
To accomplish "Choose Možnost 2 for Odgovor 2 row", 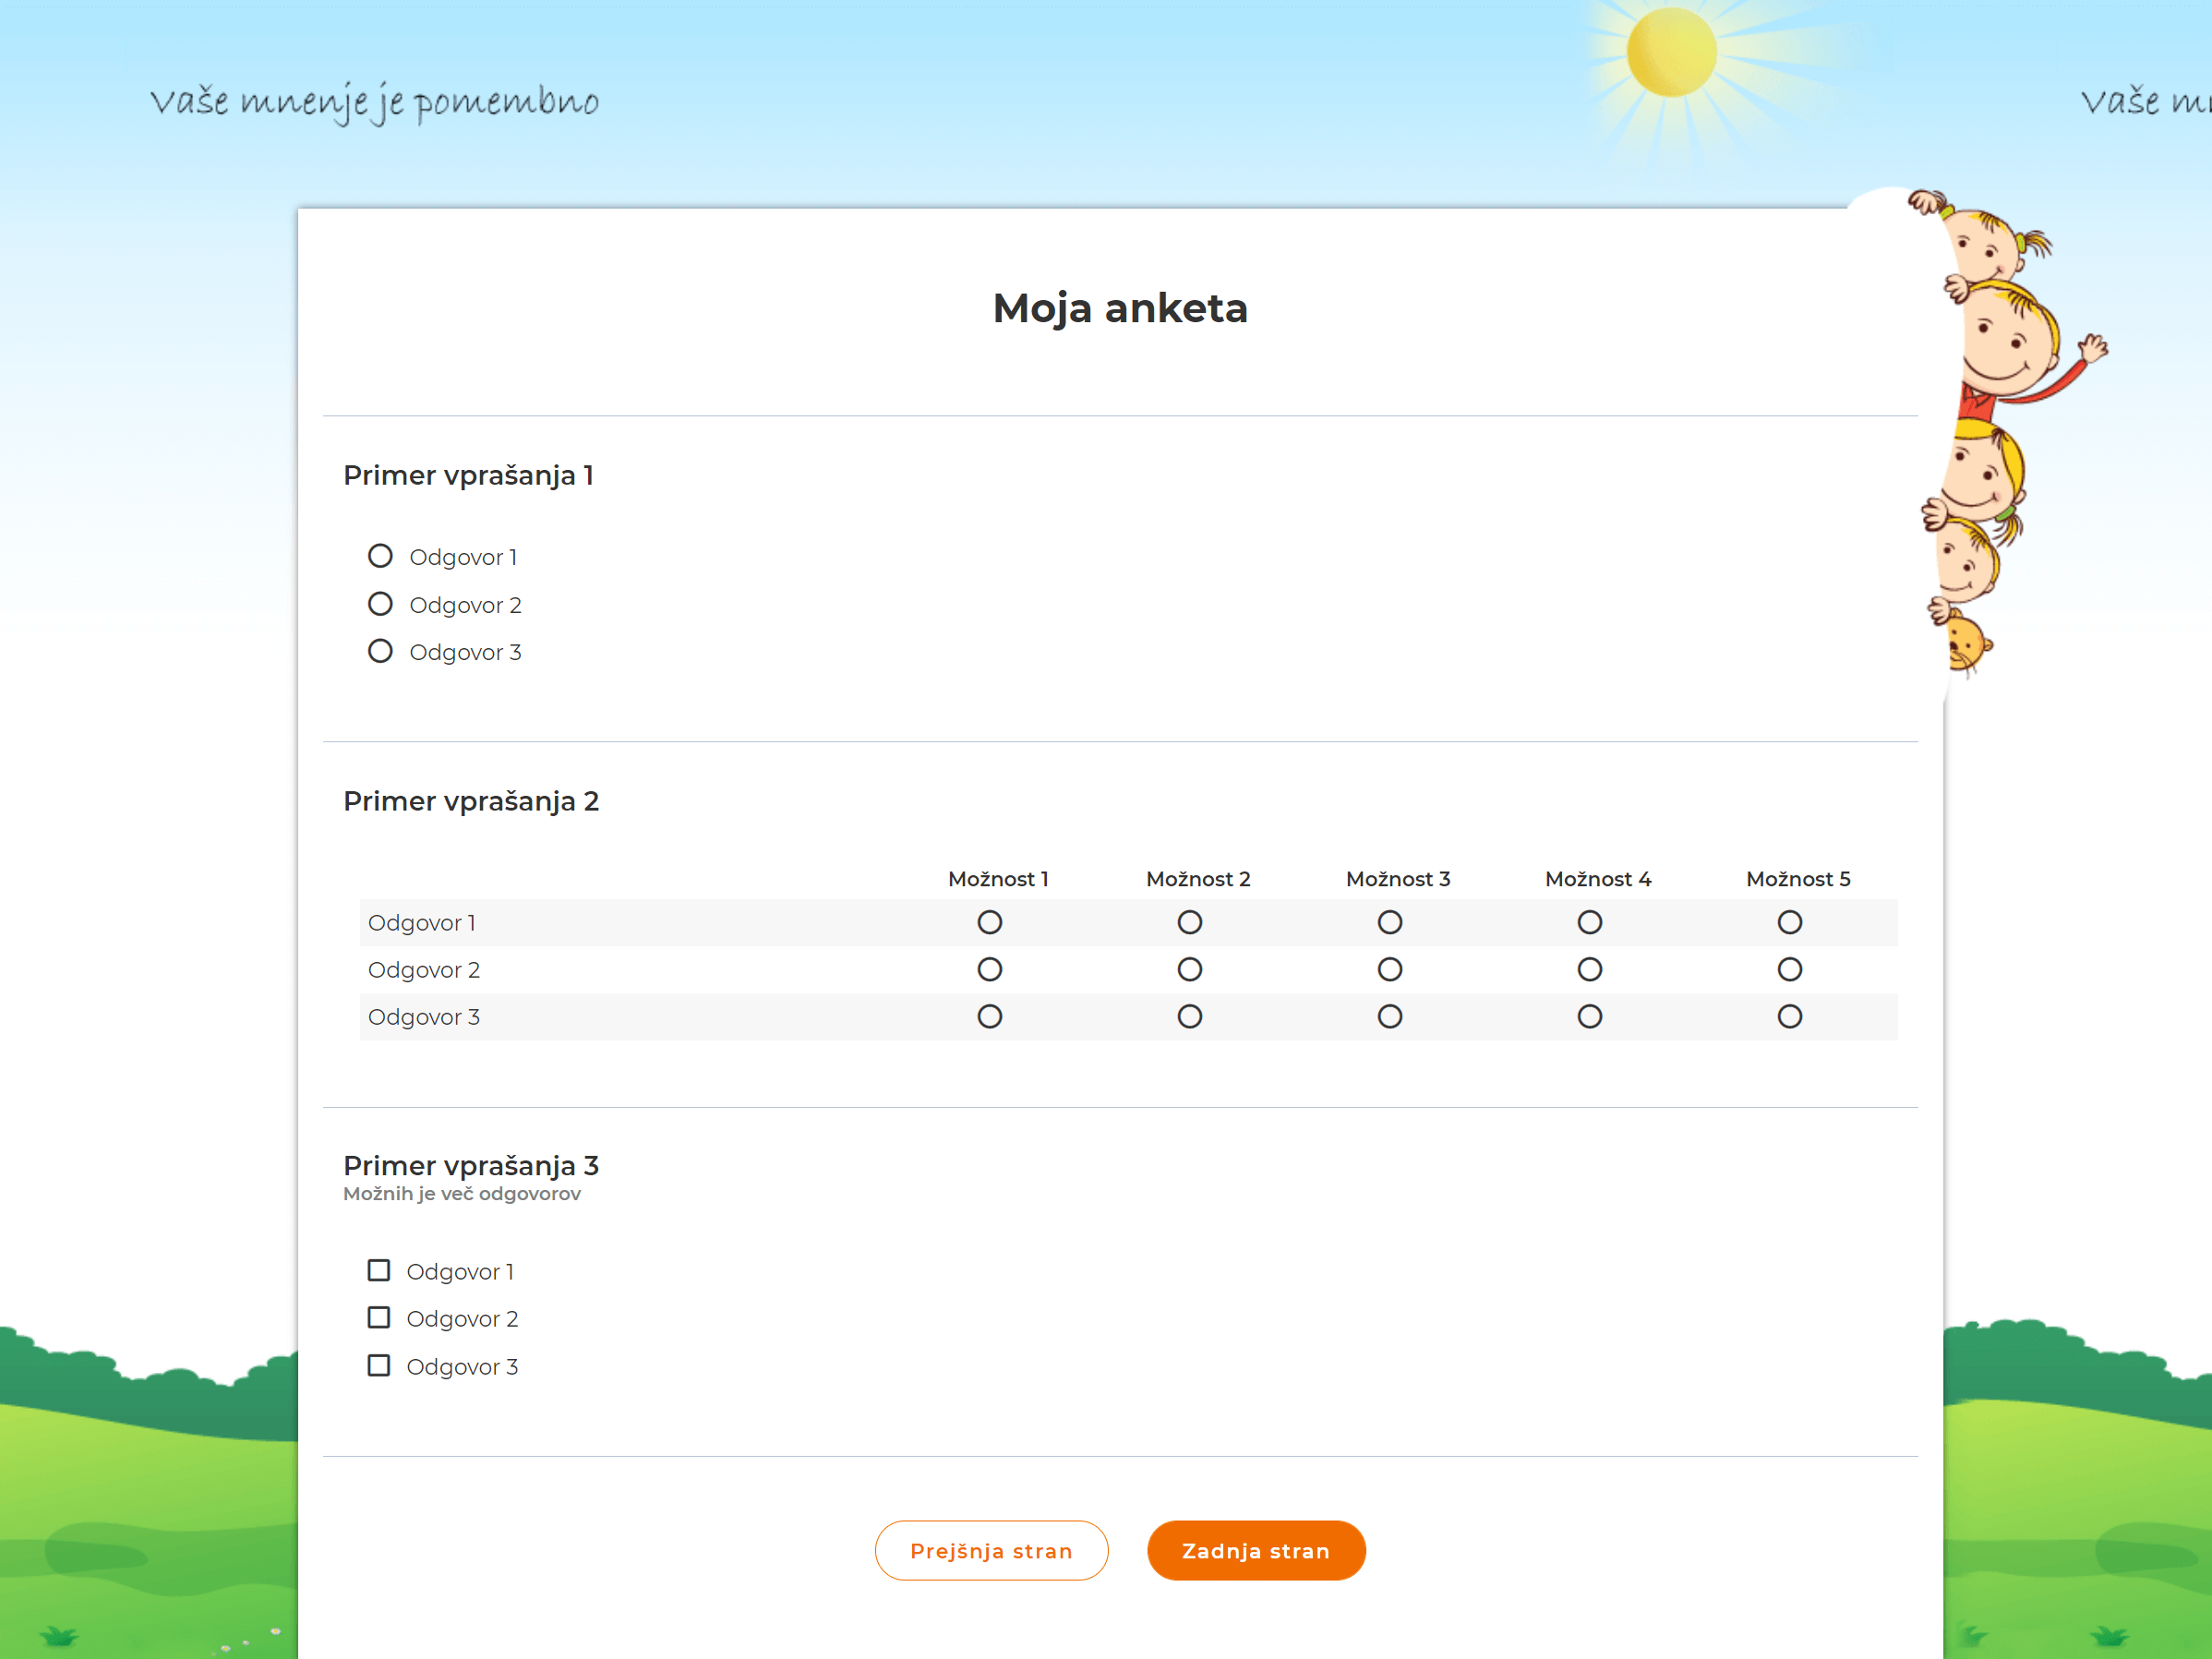I will 1190,969.
